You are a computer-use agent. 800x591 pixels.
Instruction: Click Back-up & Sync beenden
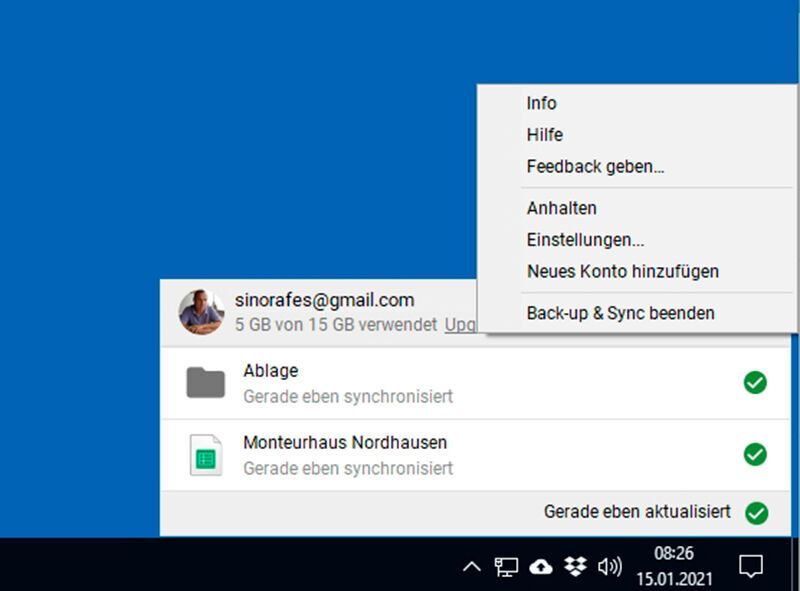620,313
